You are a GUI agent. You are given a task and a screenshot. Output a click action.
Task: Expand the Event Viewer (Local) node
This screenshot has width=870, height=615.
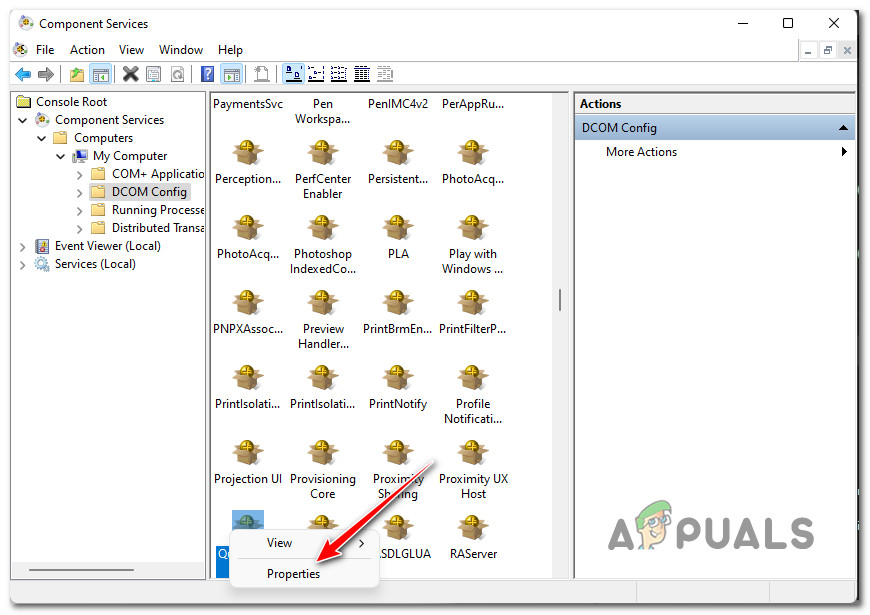click(x=23, y=246)
